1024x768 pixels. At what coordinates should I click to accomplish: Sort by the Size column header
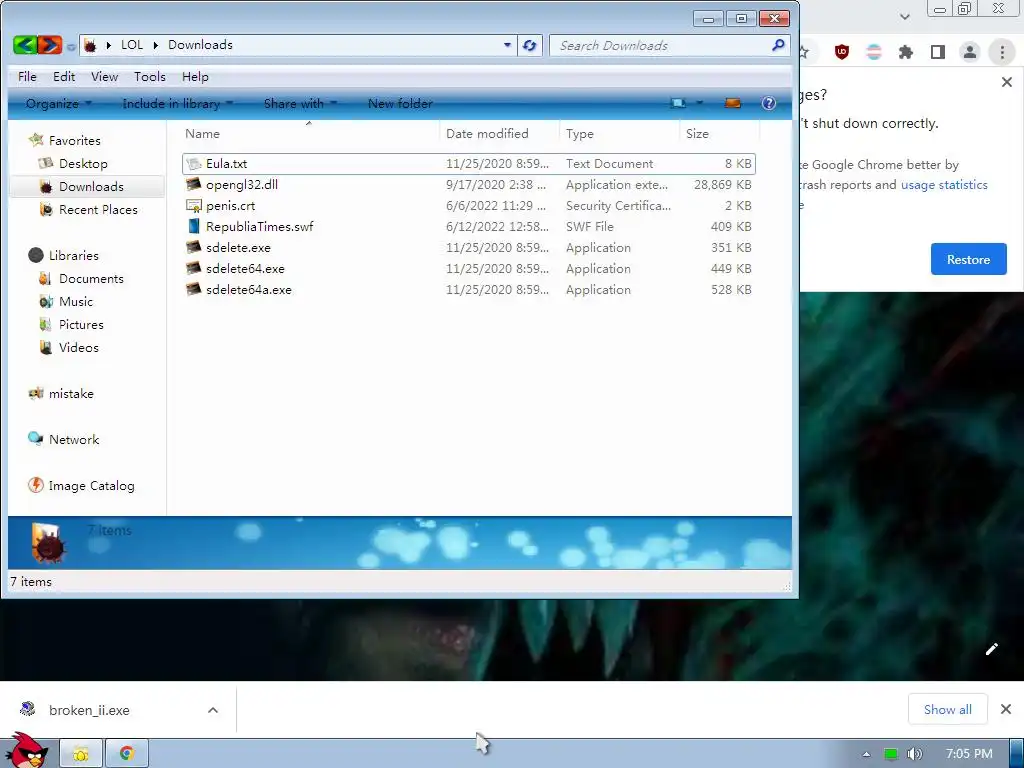719,134
